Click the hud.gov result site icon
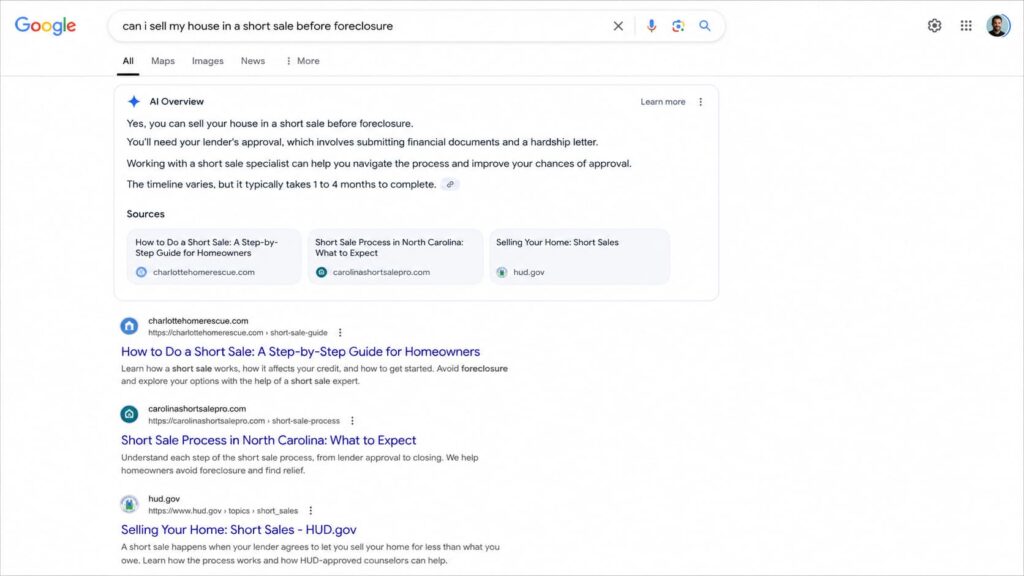The width and height of the screenshot is (1024, 576). pyautogui.click(x=129, y=504)
